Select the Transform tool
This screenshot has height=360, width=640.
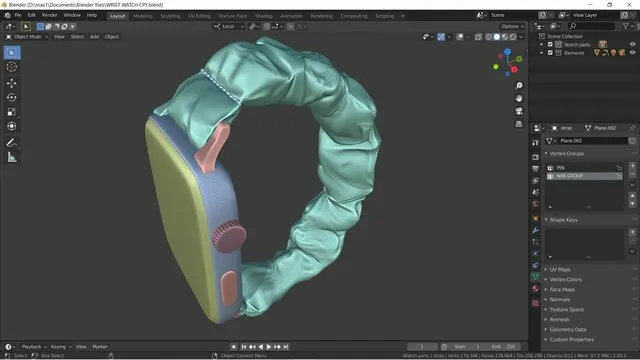12,126
